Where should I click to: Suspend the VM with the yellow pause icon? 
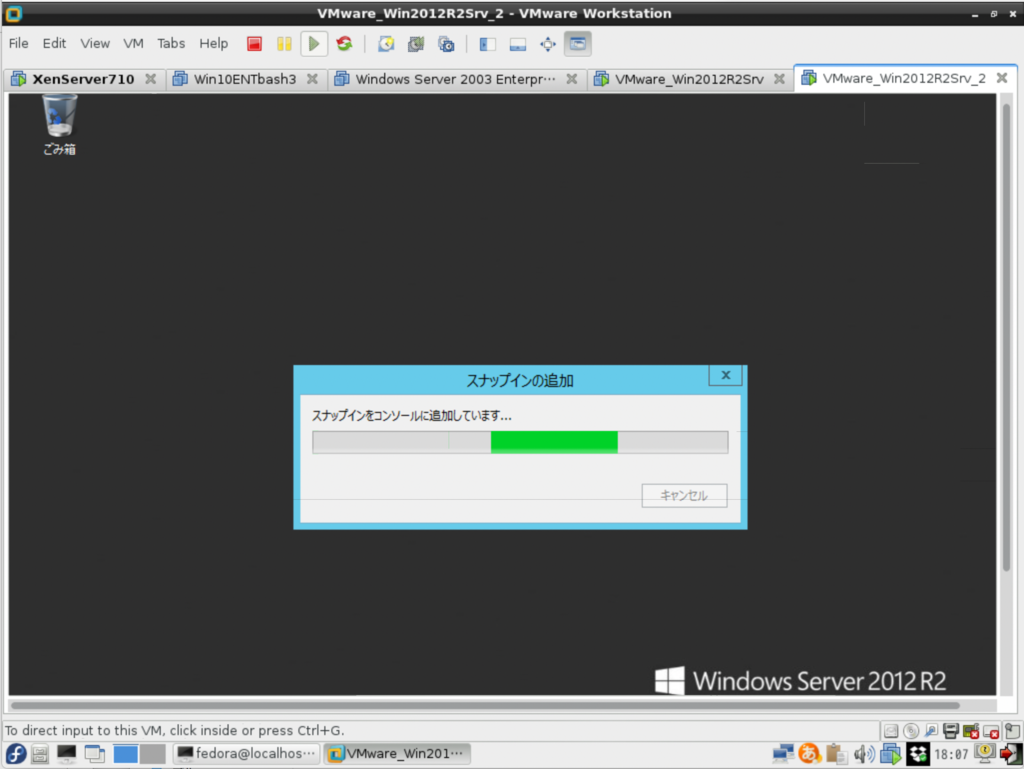click(284, 44)
